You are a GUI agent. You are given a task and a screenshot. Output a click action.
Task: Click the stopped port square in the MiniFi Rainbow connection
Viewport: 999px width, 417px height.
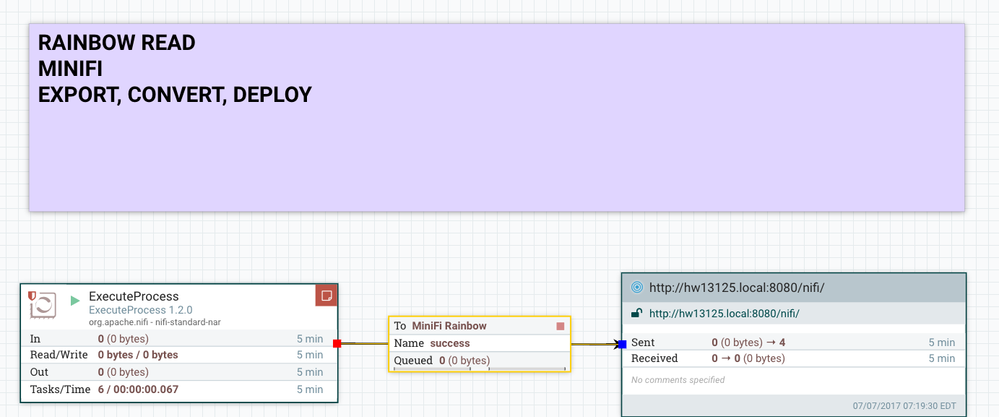(x=560, y=326)
